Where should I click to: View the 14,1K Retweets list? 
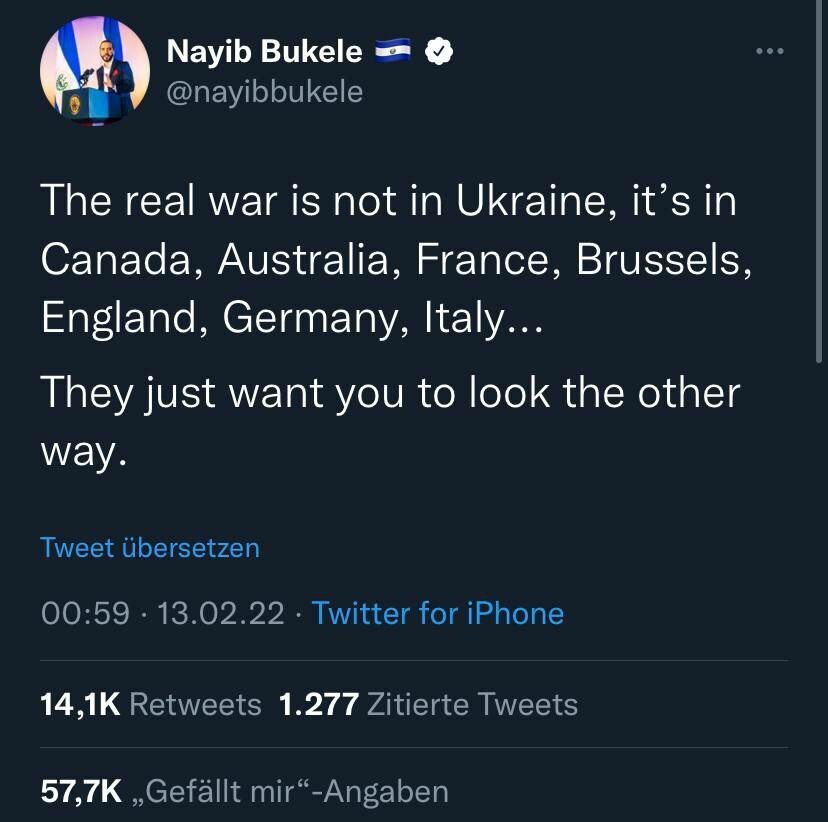pos(151,704)
